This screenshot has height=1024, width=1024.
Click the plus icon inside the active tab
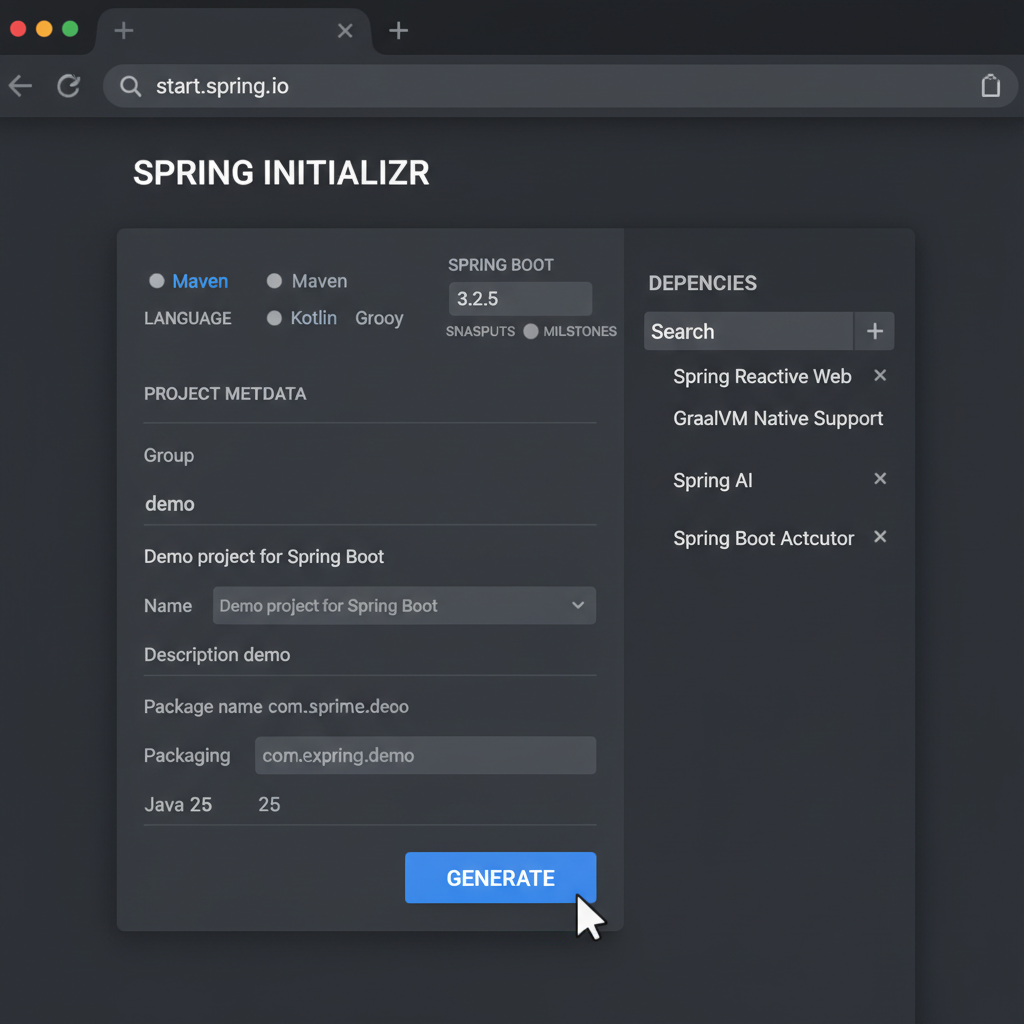[x=123, y=31]
